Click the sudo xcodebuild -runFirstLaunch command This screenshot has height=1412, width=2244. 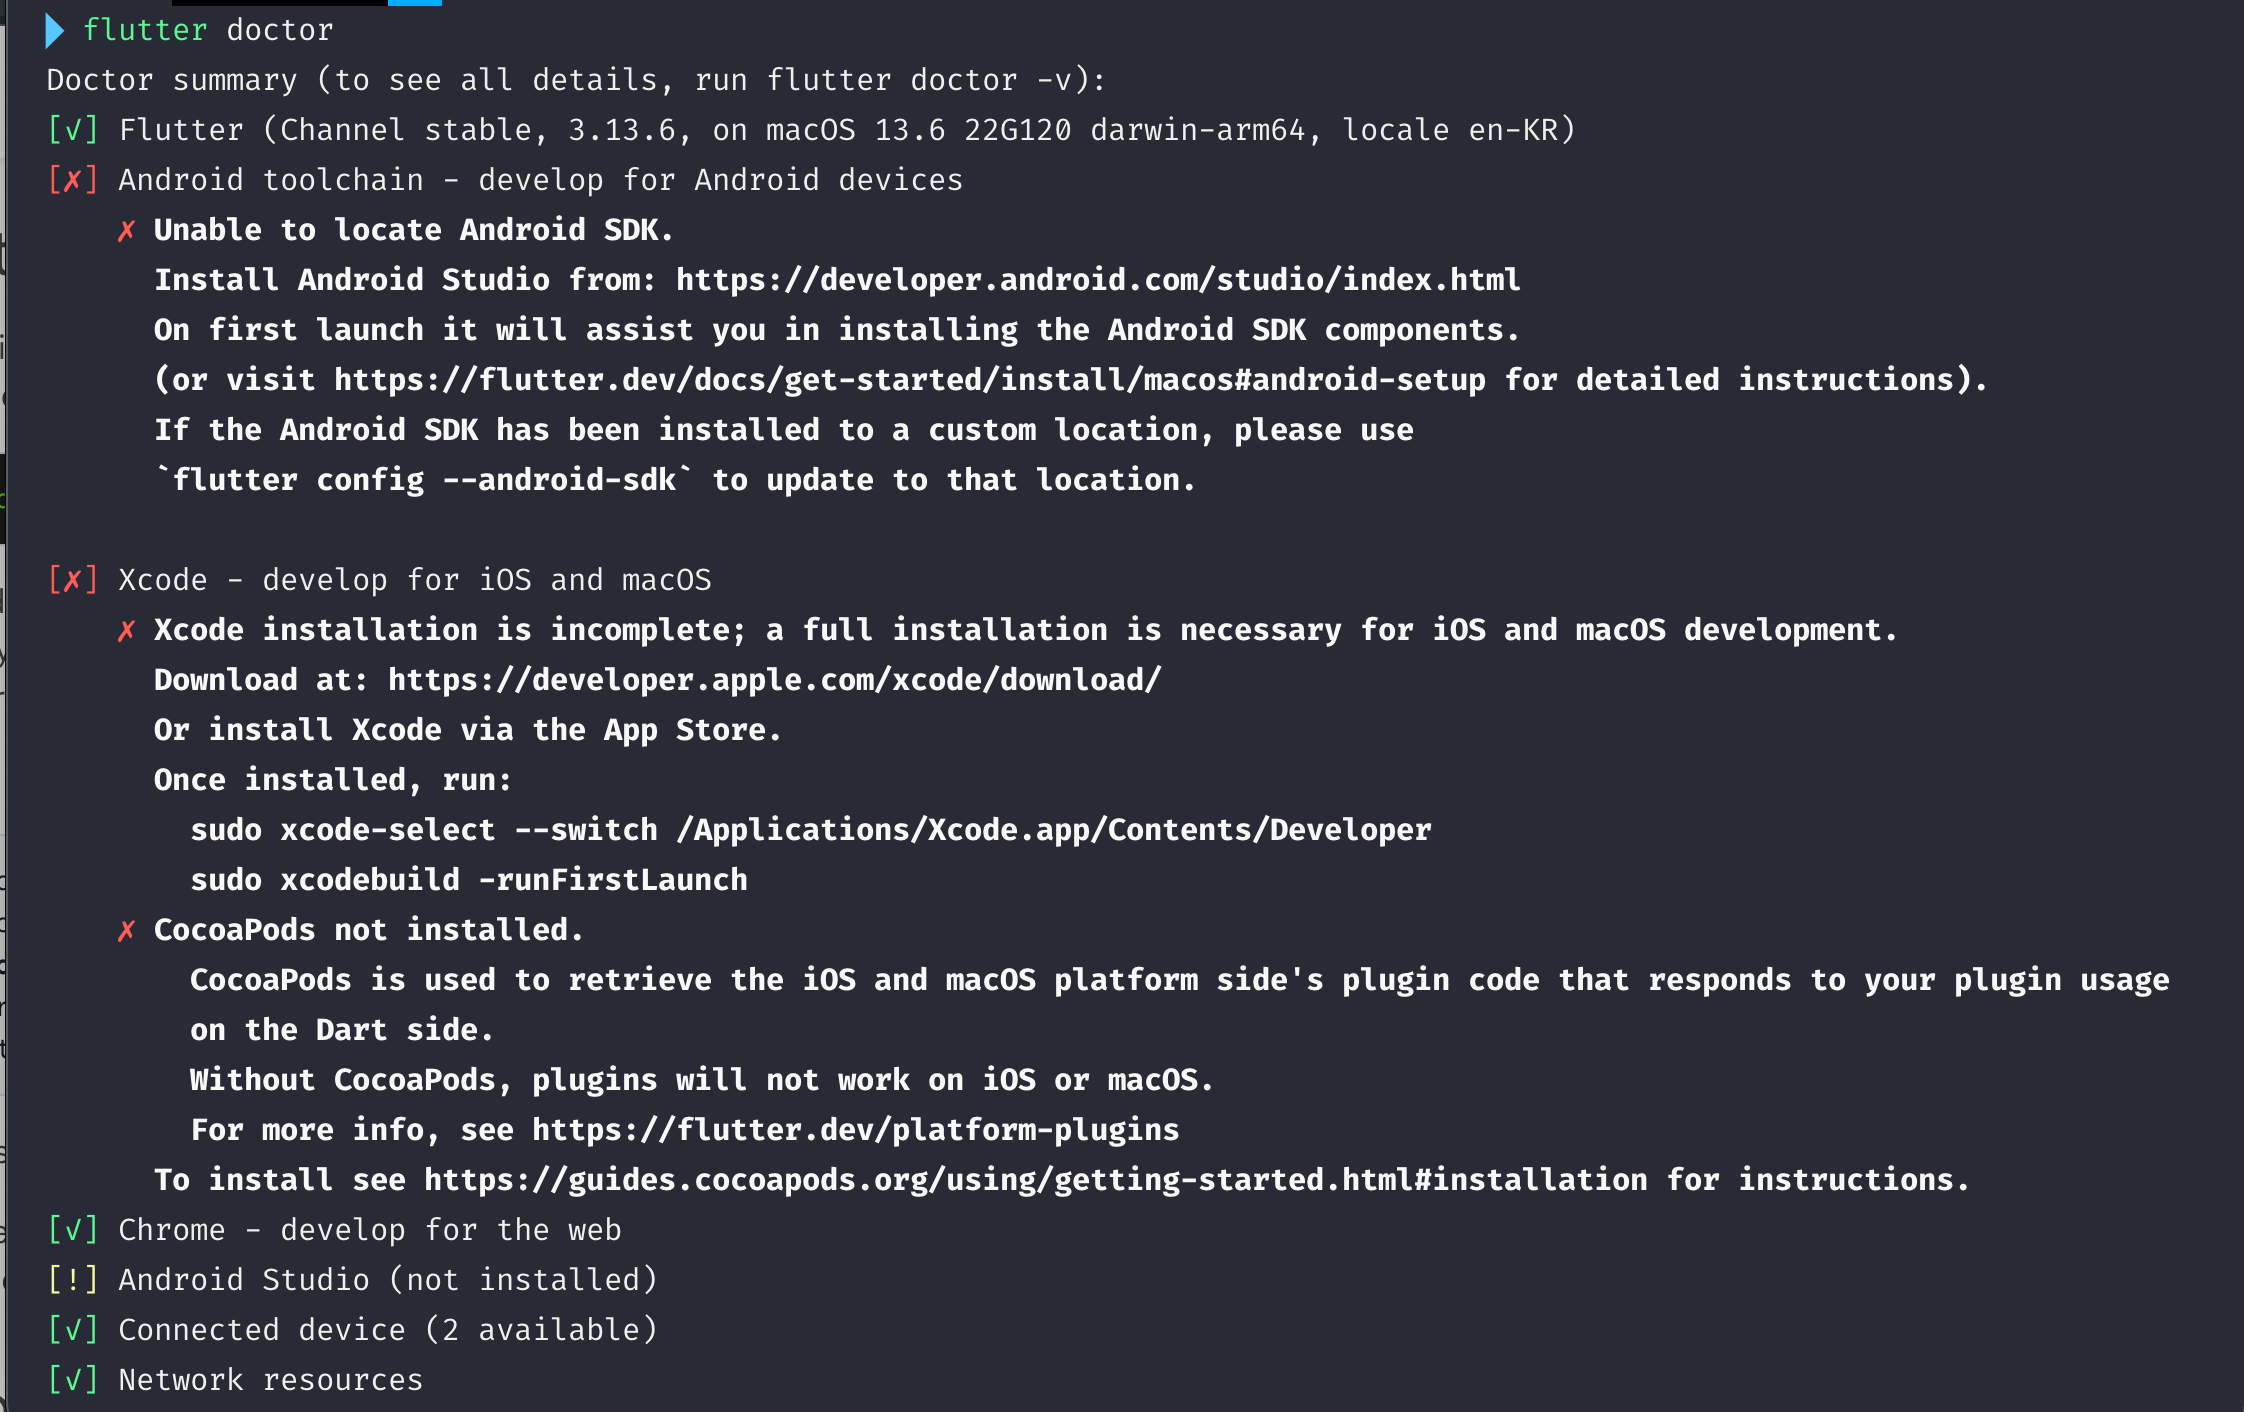(469, 880)
